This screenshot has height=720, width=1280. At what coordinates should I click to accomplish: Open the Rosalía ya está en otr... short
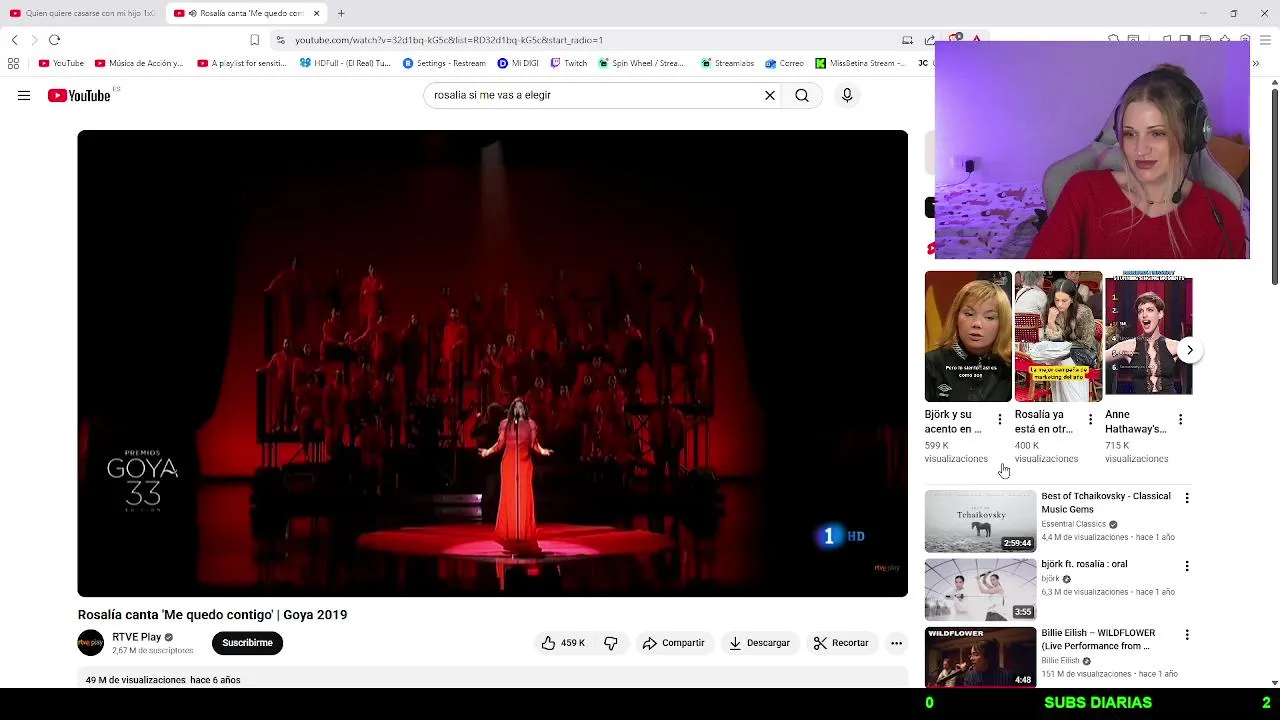pyautogui.click(x=1058, y=336)
